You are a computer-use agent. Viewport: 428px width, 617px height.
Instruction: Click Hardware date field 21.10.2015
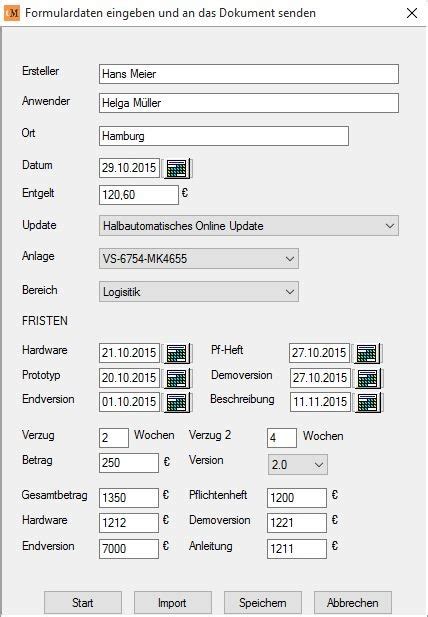[x=129, y=353]
